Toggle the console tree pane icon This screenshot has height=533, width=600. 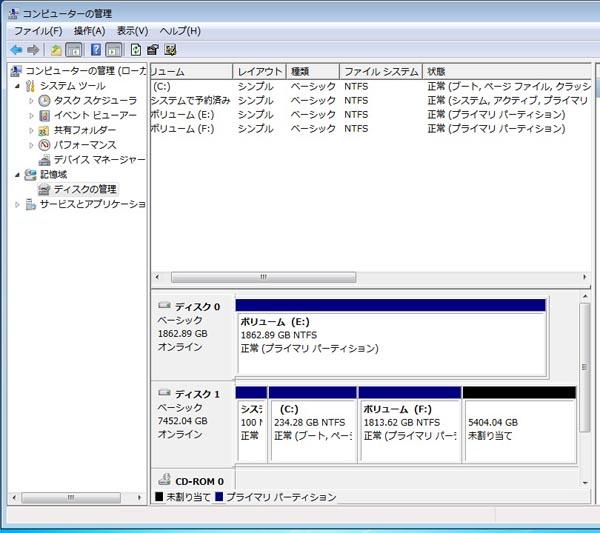click(74, 50)
